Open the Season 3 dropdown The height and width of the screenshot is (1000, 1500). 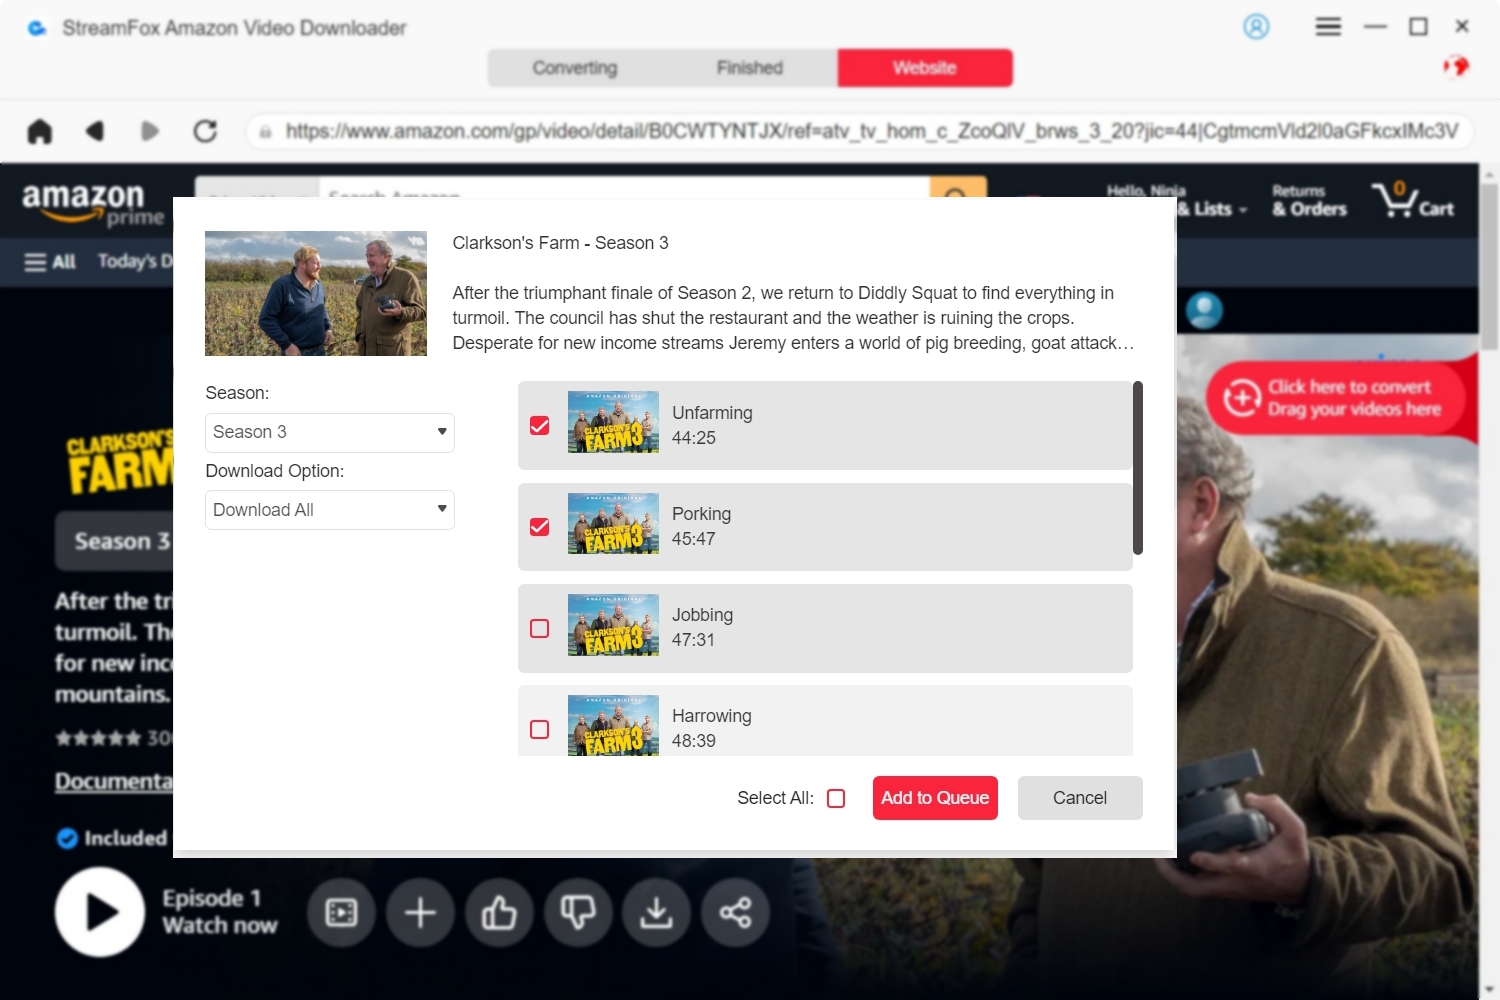pos(330,432)
